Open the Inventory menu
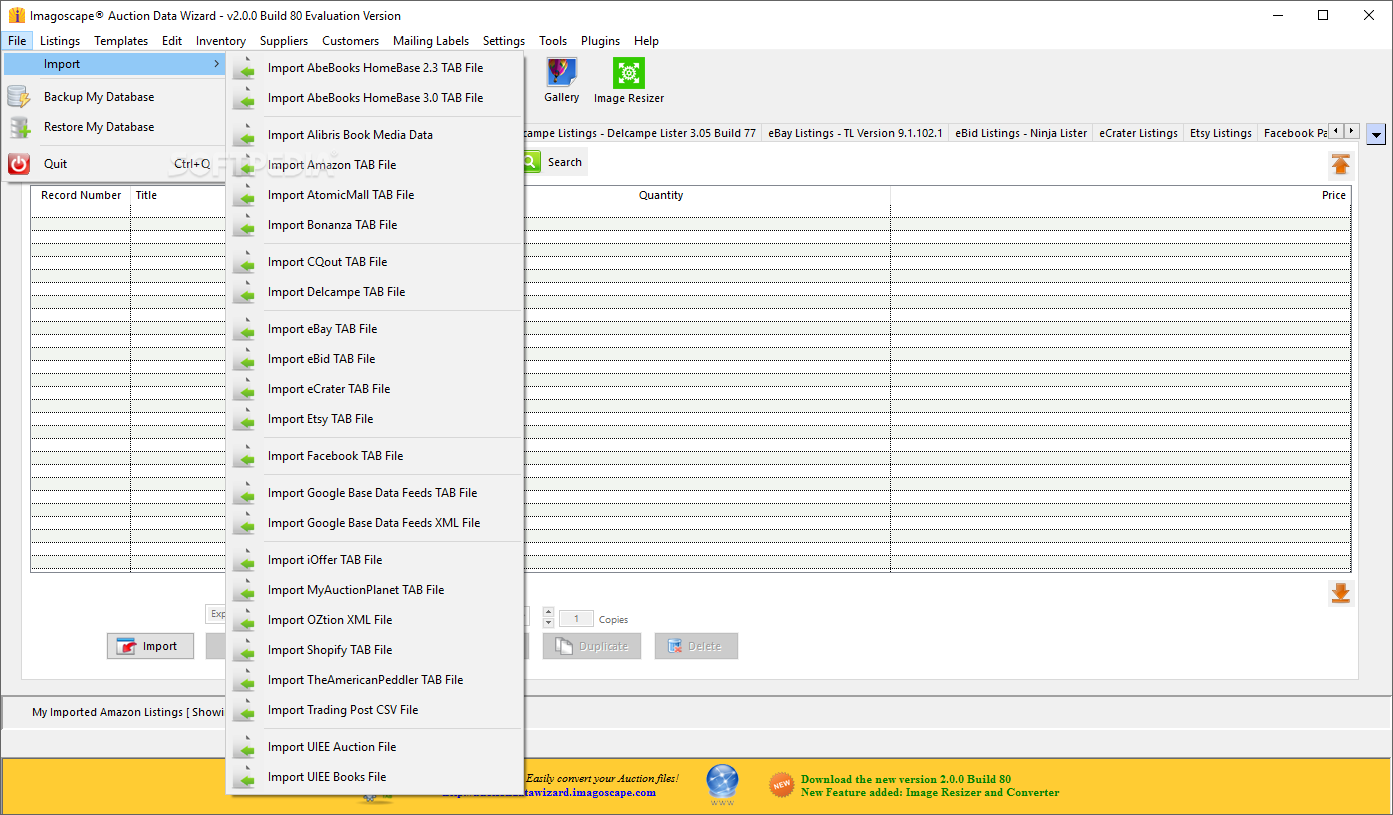The image size is (1393, 815). tap(221, 41)
